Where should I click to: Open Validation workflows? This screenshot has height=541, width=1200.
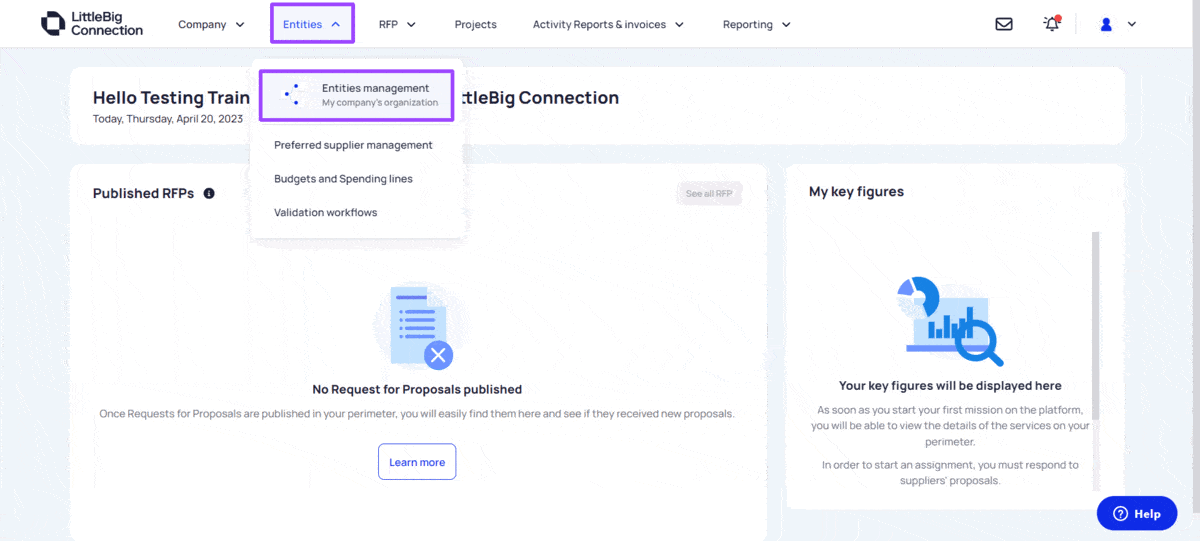(326, 212)
